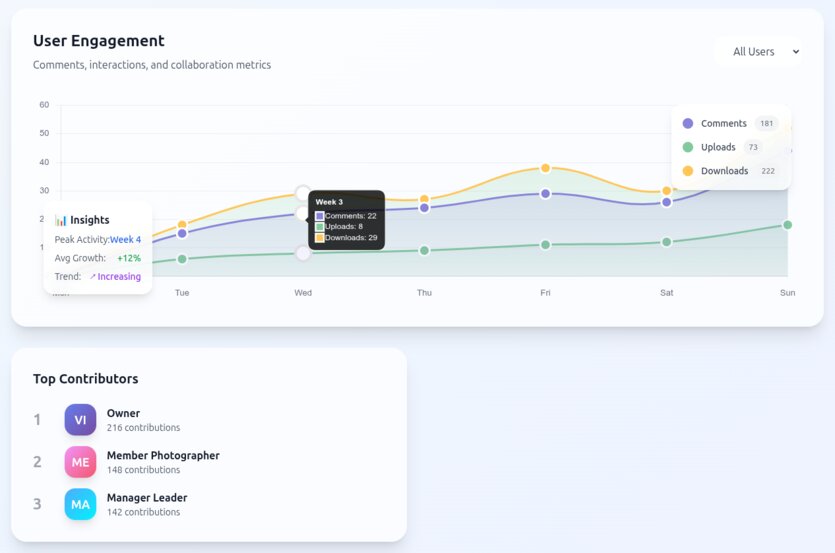Click the Thursday Downloads data point
835x553 pixels.
click(424, 199)
